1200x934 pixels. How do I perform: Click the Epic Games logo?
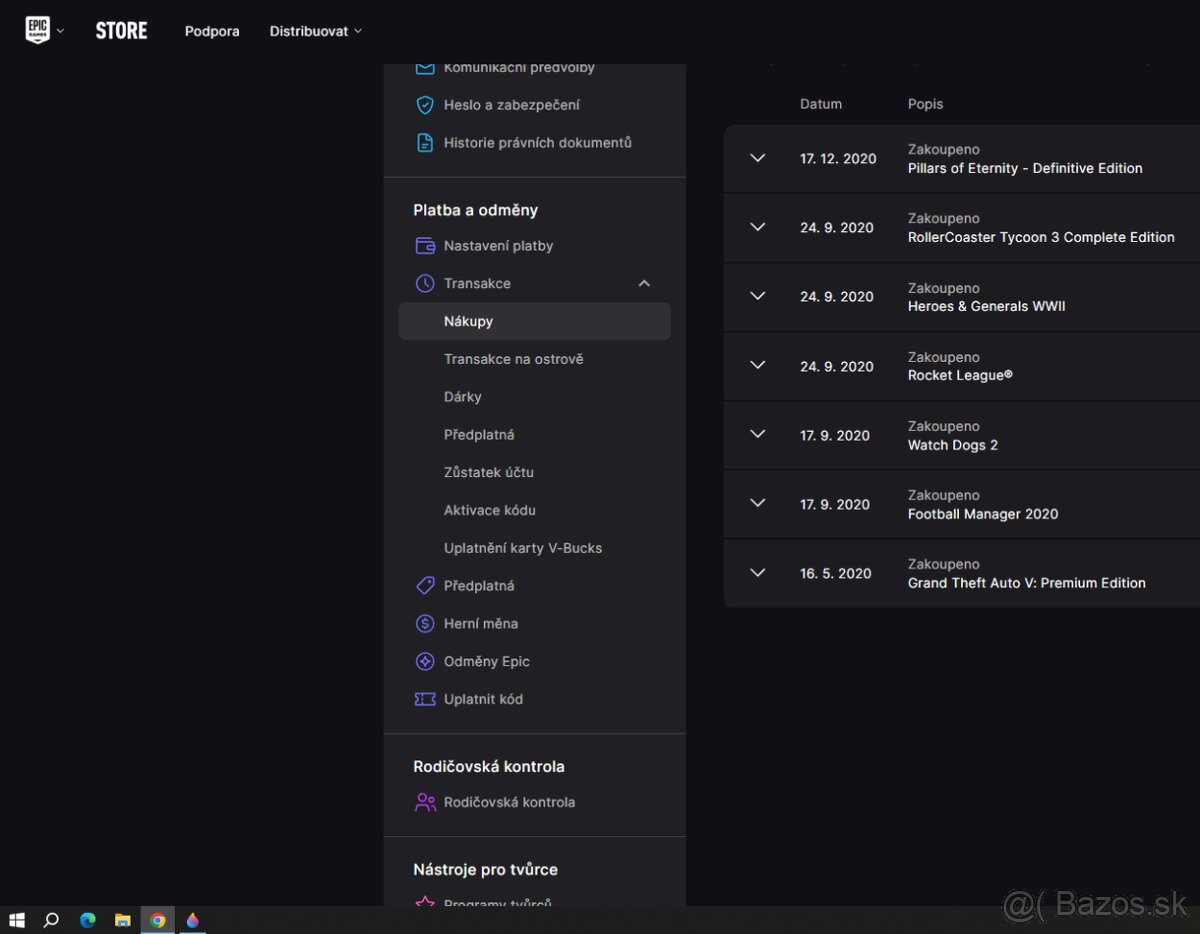[x=37, y=30]
